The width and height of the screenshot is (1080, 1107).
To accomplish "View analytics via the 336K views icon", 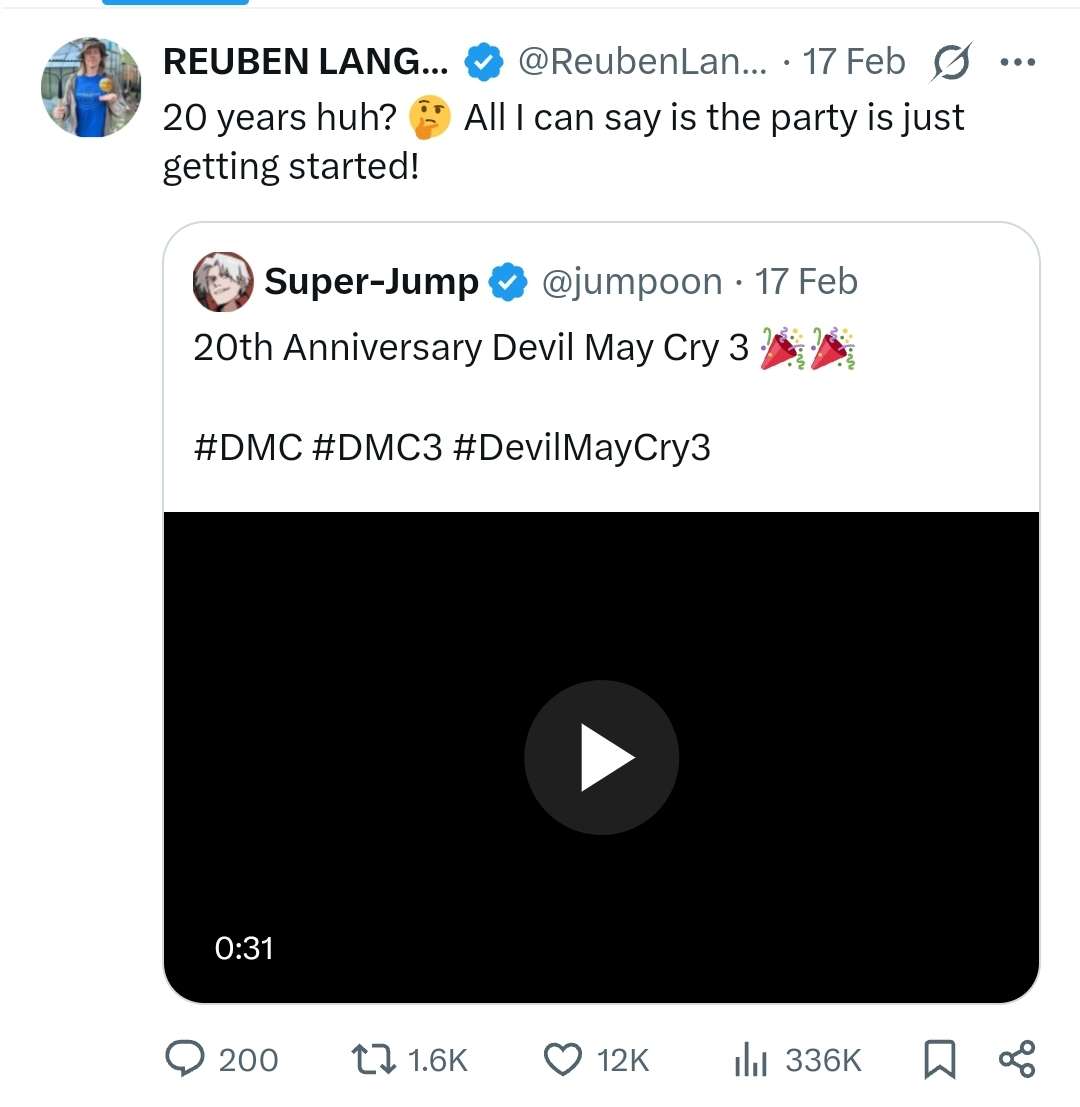I will (750, 1060).
